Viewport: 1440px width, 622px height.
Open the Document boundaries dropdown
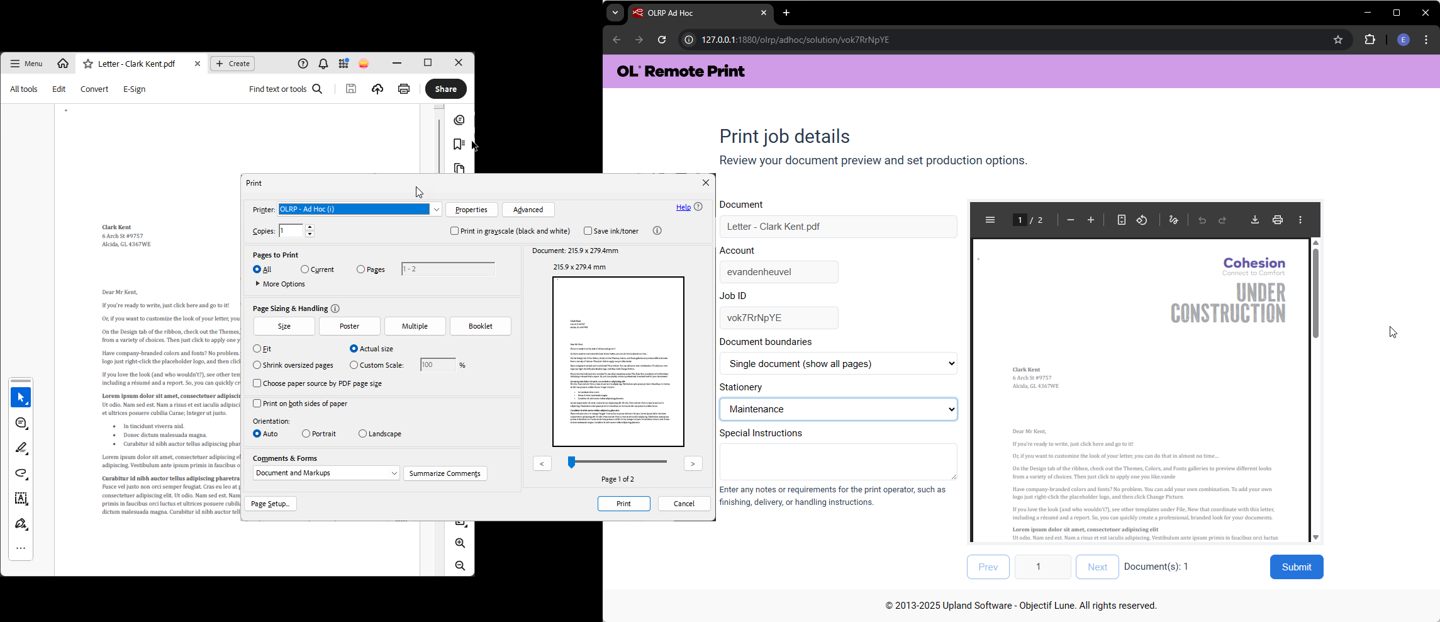click(838, 364)
